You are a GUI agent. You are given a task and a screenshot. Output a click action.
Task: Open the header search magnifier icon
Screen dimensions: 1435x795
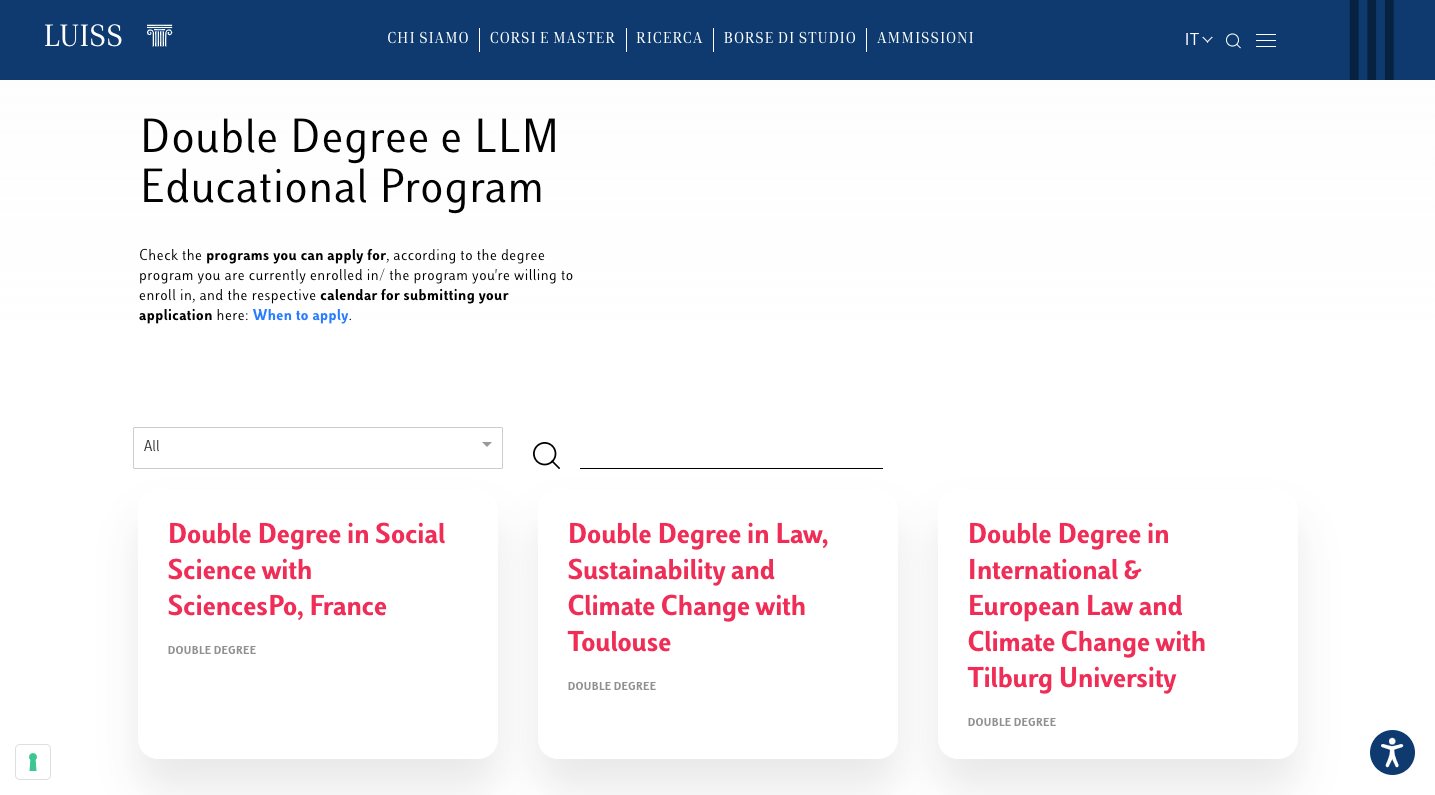pyautogui.click(x=1233, y=41)
